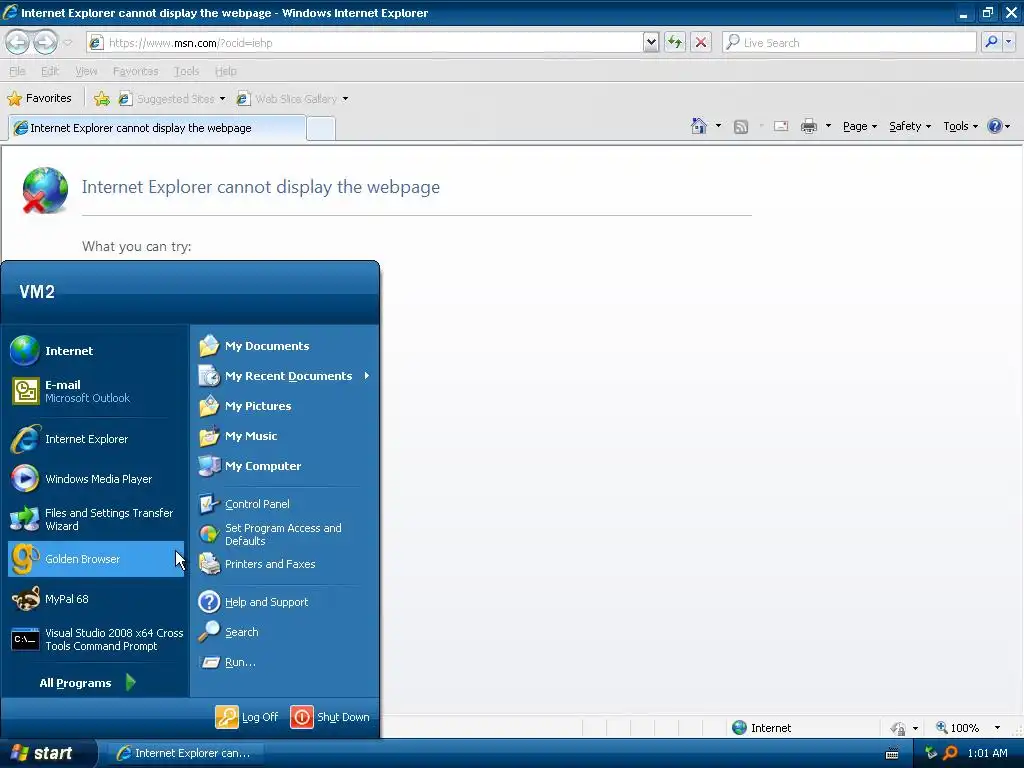The image size is (1024, 768).
Task: Click the URL address bar field
Action: pos(364,42)
